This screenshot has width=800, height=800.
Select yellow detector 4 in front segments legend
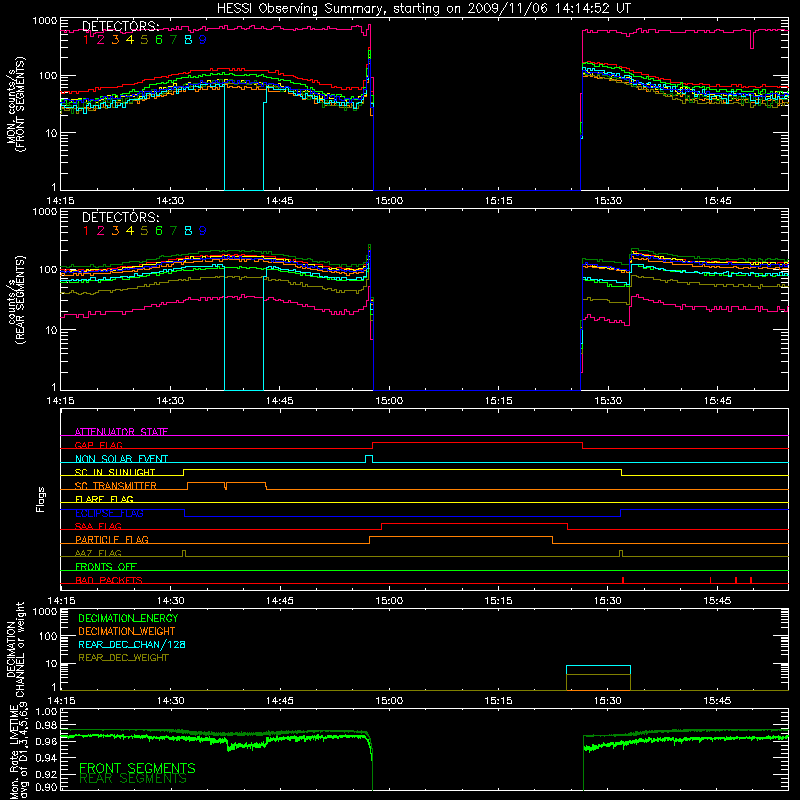point(130,39)
